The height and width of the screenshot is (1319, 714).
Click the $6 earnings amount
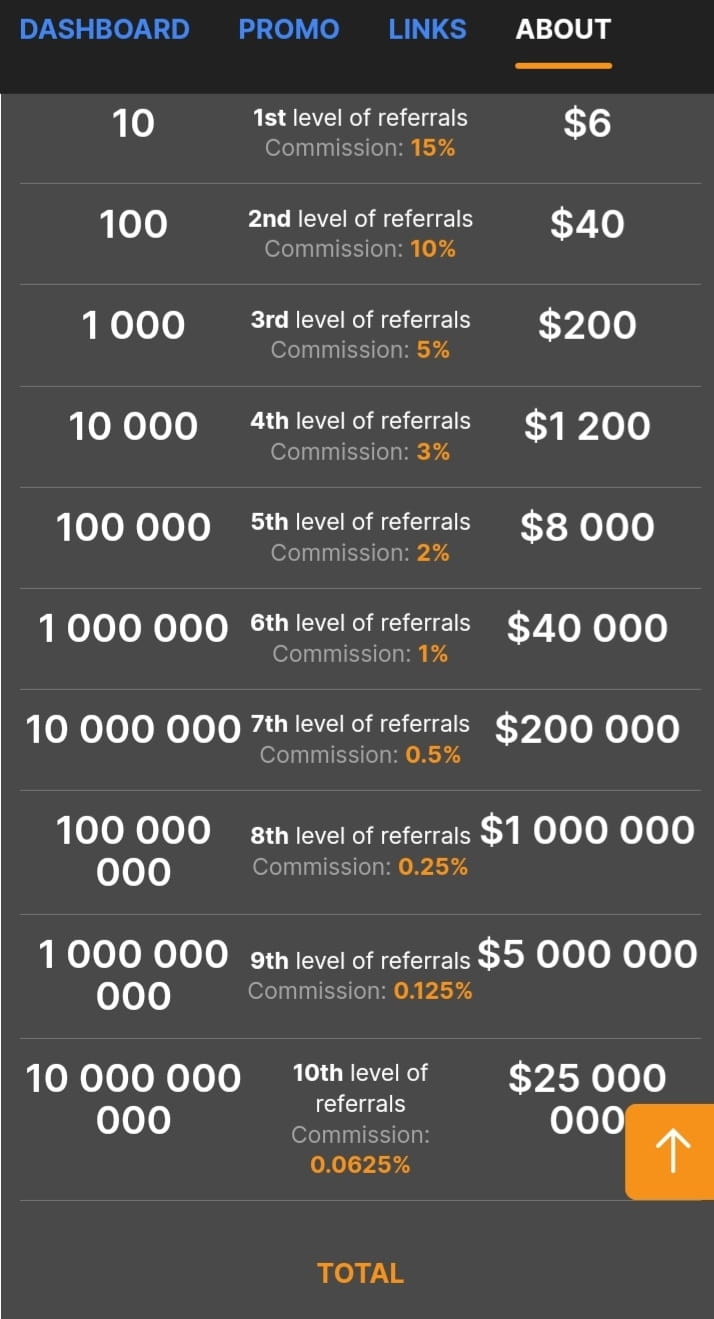[586, 123]
